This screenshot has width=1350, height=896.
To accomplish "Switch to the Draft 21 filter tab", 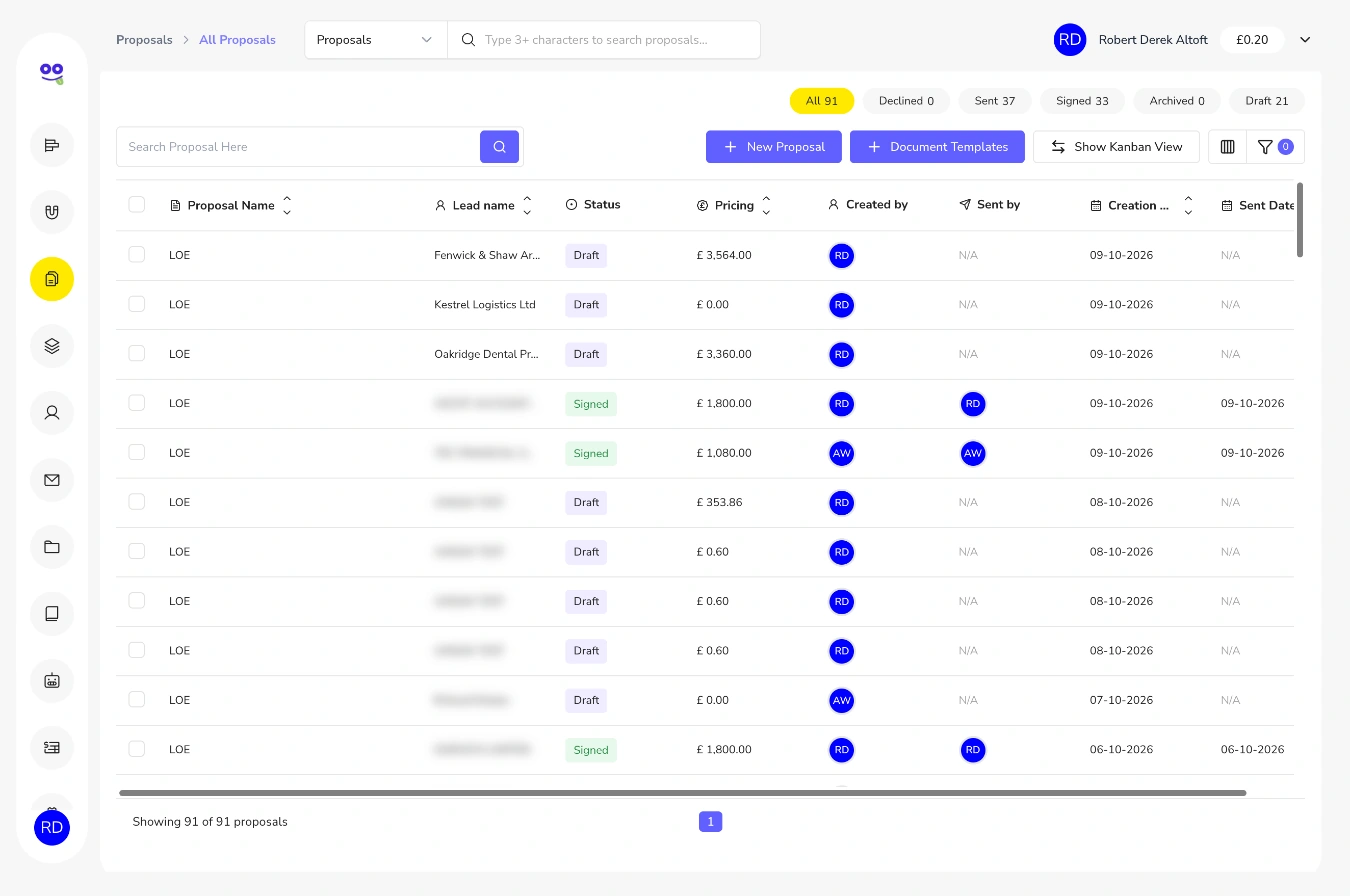I will [x=1267, y=101].
